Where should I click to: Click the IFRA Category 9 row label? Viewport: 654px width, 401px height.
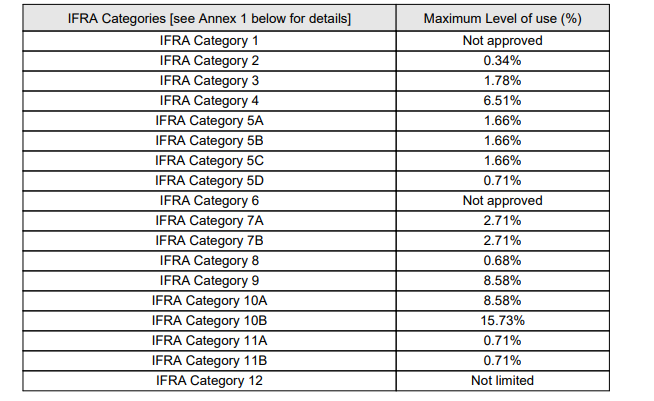coord(208,280)
